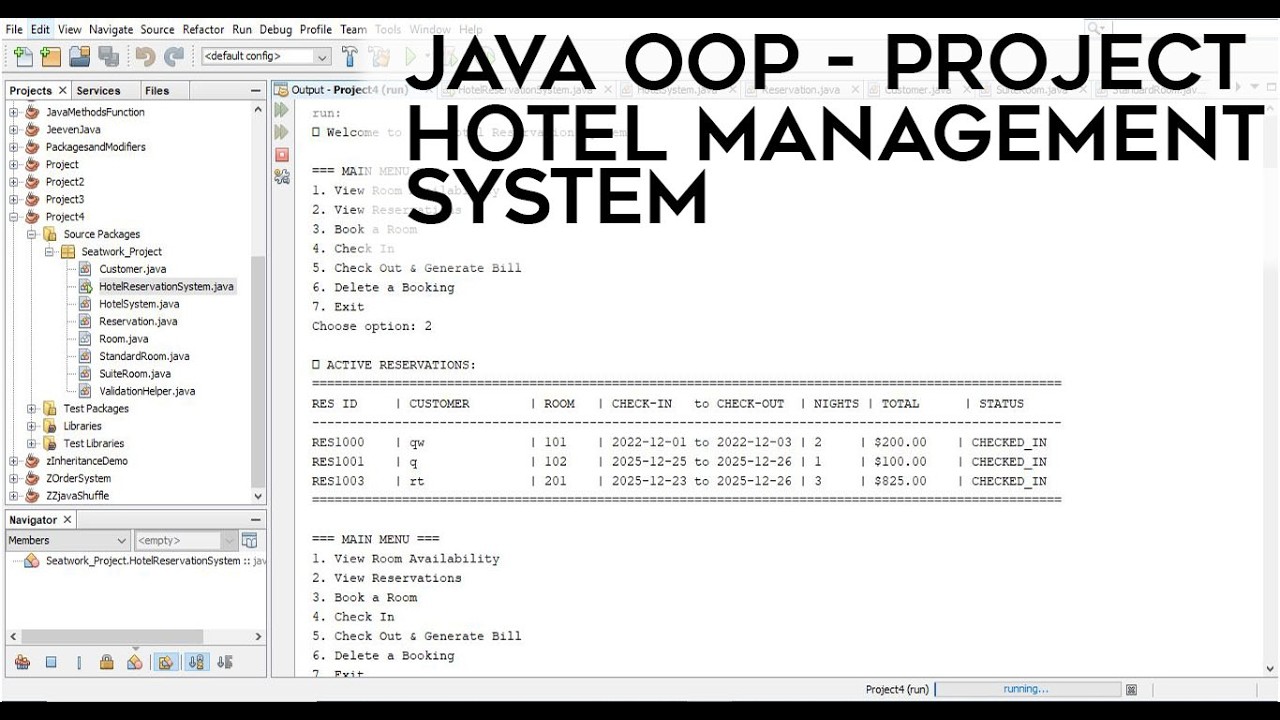This screenshot has height=720, width=1280.
Task: Click the Re-run with different parameters icon
Action: (x=282, y=132)
